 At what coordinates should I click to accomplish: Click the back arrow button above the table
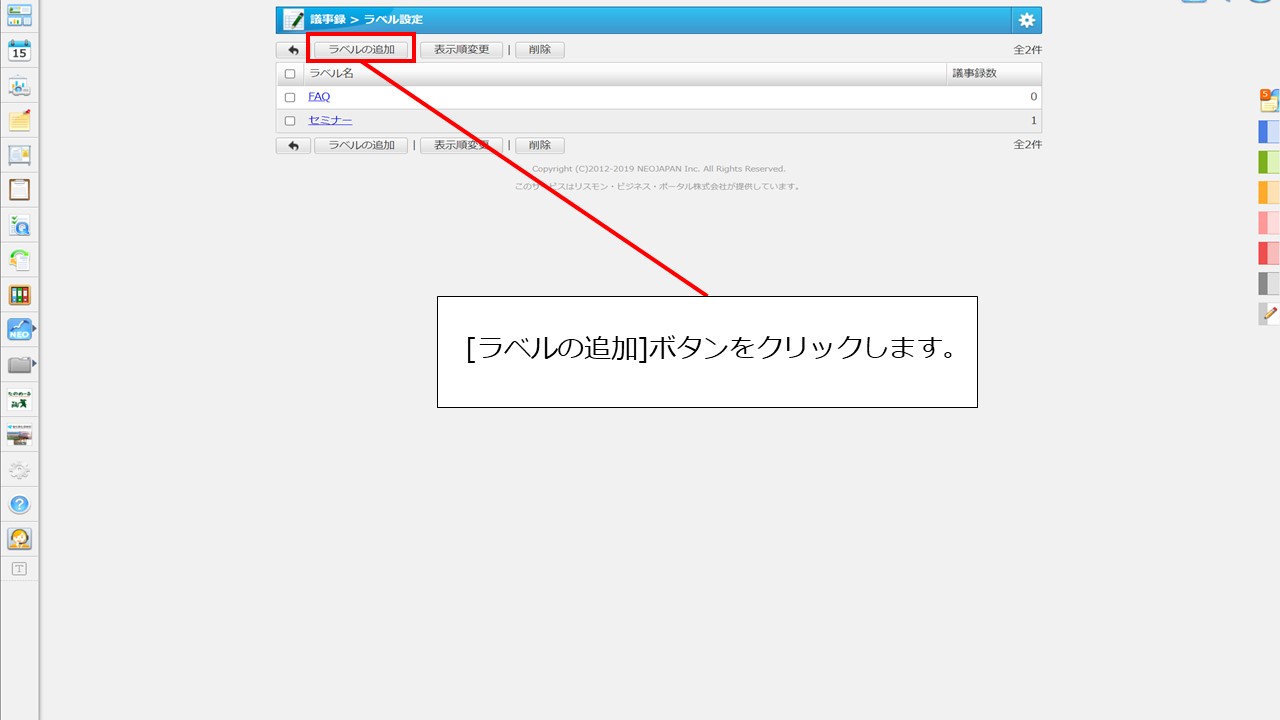tap(293, 50)
